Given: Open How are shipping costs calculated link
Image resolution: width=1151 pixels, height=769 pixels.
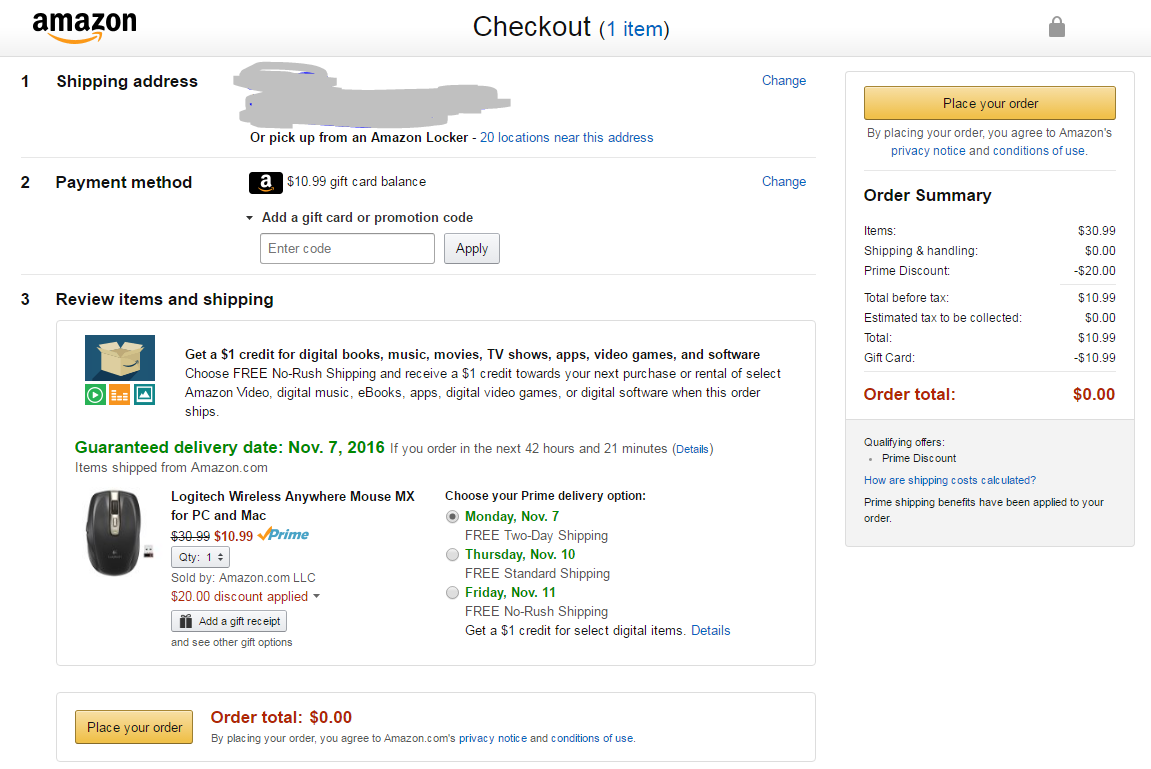Looking at the screenshot, I should click(949, 480).
